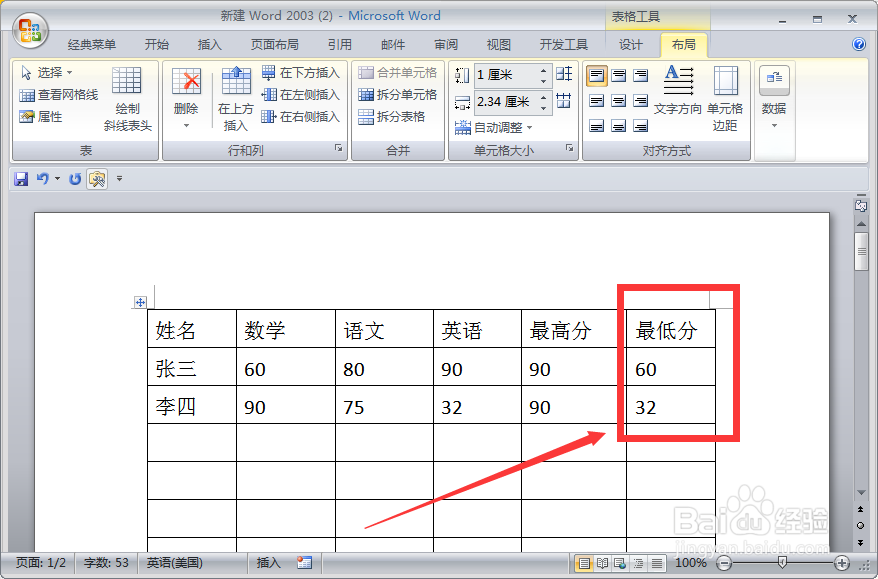Switch to the 设计 (Design) tab
Viewport: 878px width, 579px height.
631,44
